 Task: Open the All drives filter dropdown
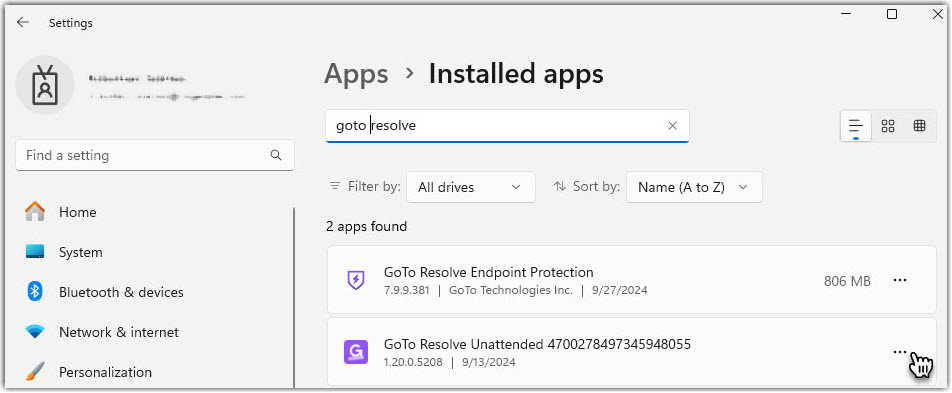(x=471, y=187)
